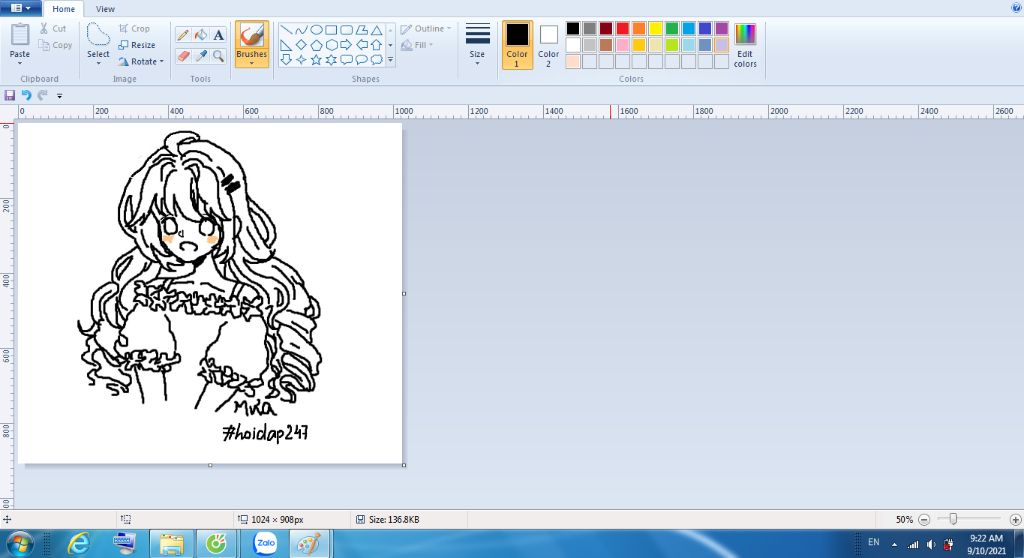Choose the yellow color swatch
Image resolution: width=1024 pixels, height=558 pixels.
(x=655, y=28)
